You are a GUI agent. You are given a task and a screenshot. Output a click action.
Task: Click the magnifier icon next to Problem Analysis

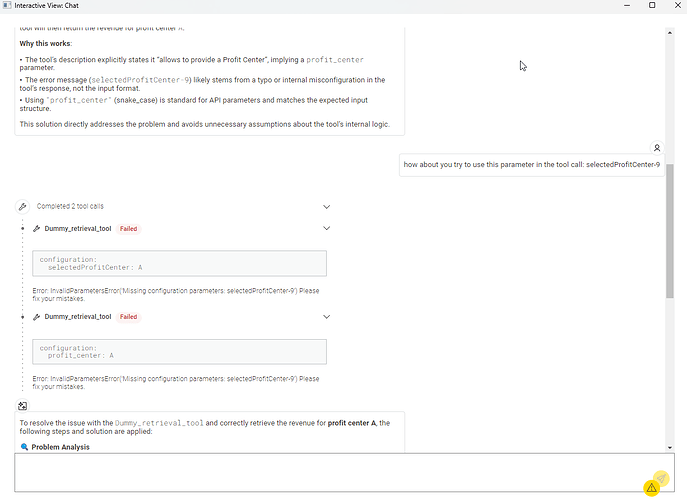tap(25, 447)
